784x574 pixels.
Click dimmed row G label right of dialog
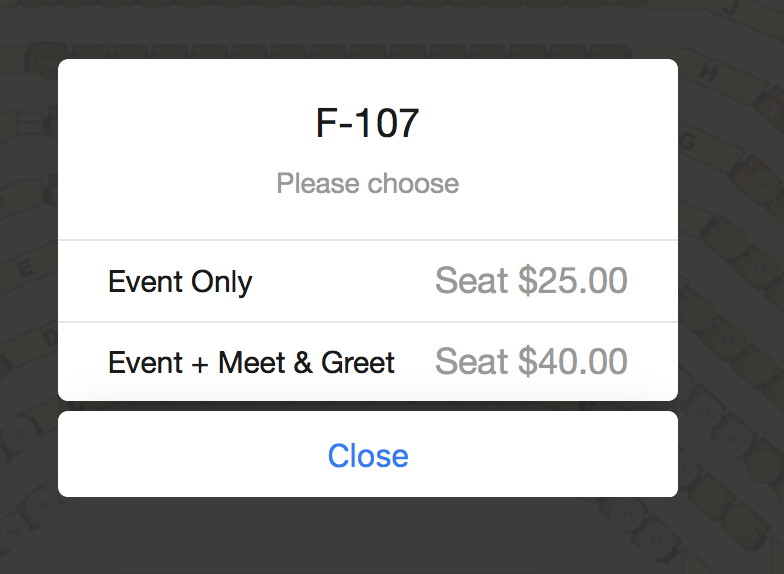(x=689, y=140)
